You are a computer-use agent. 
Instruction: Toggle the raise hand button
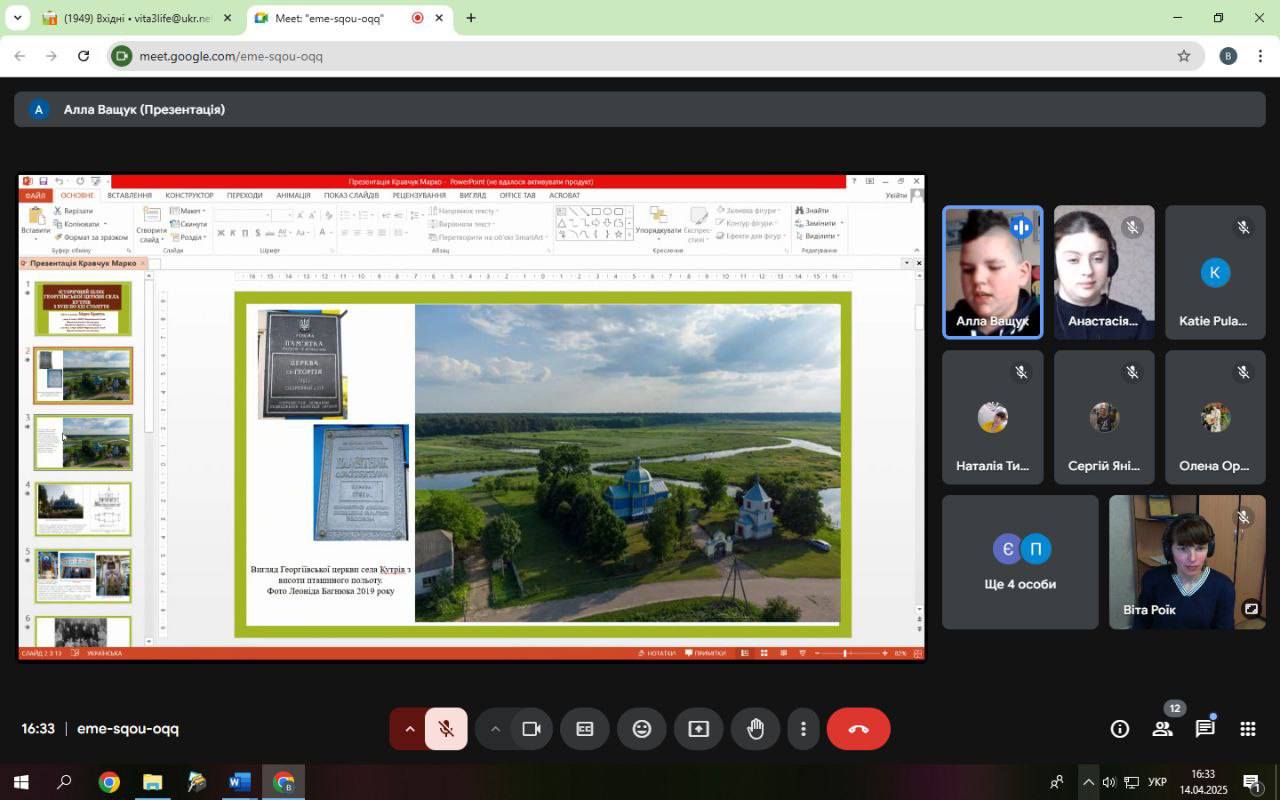coord(755,729)
